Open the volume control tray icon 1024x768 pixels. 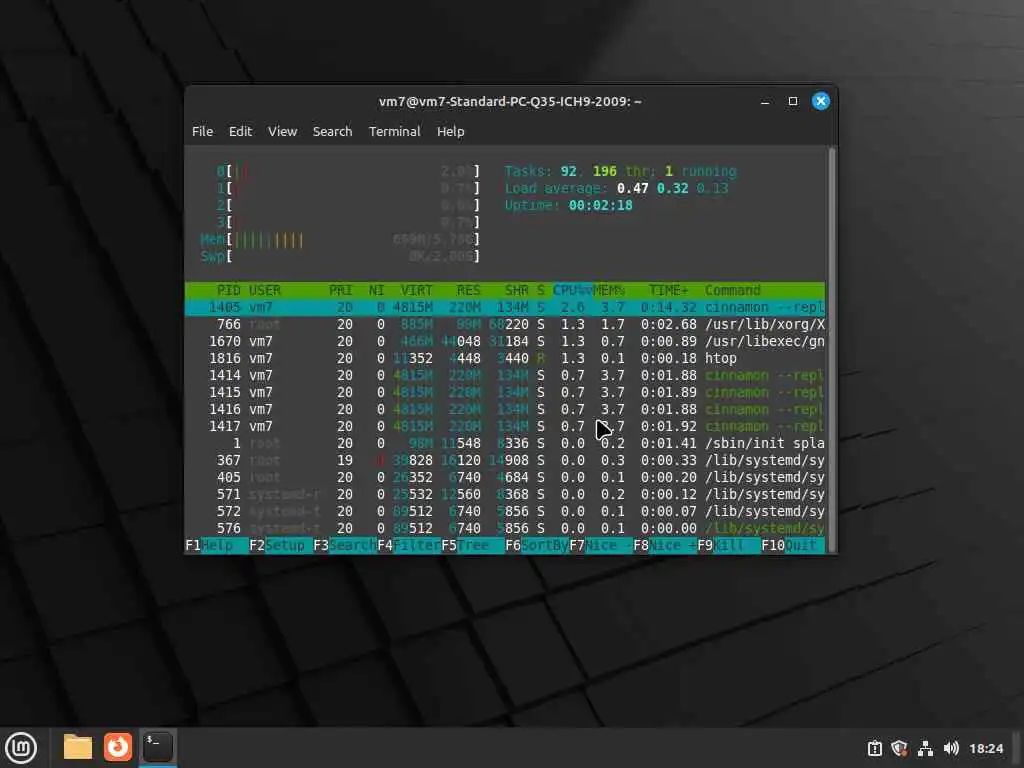pos(951,748)
